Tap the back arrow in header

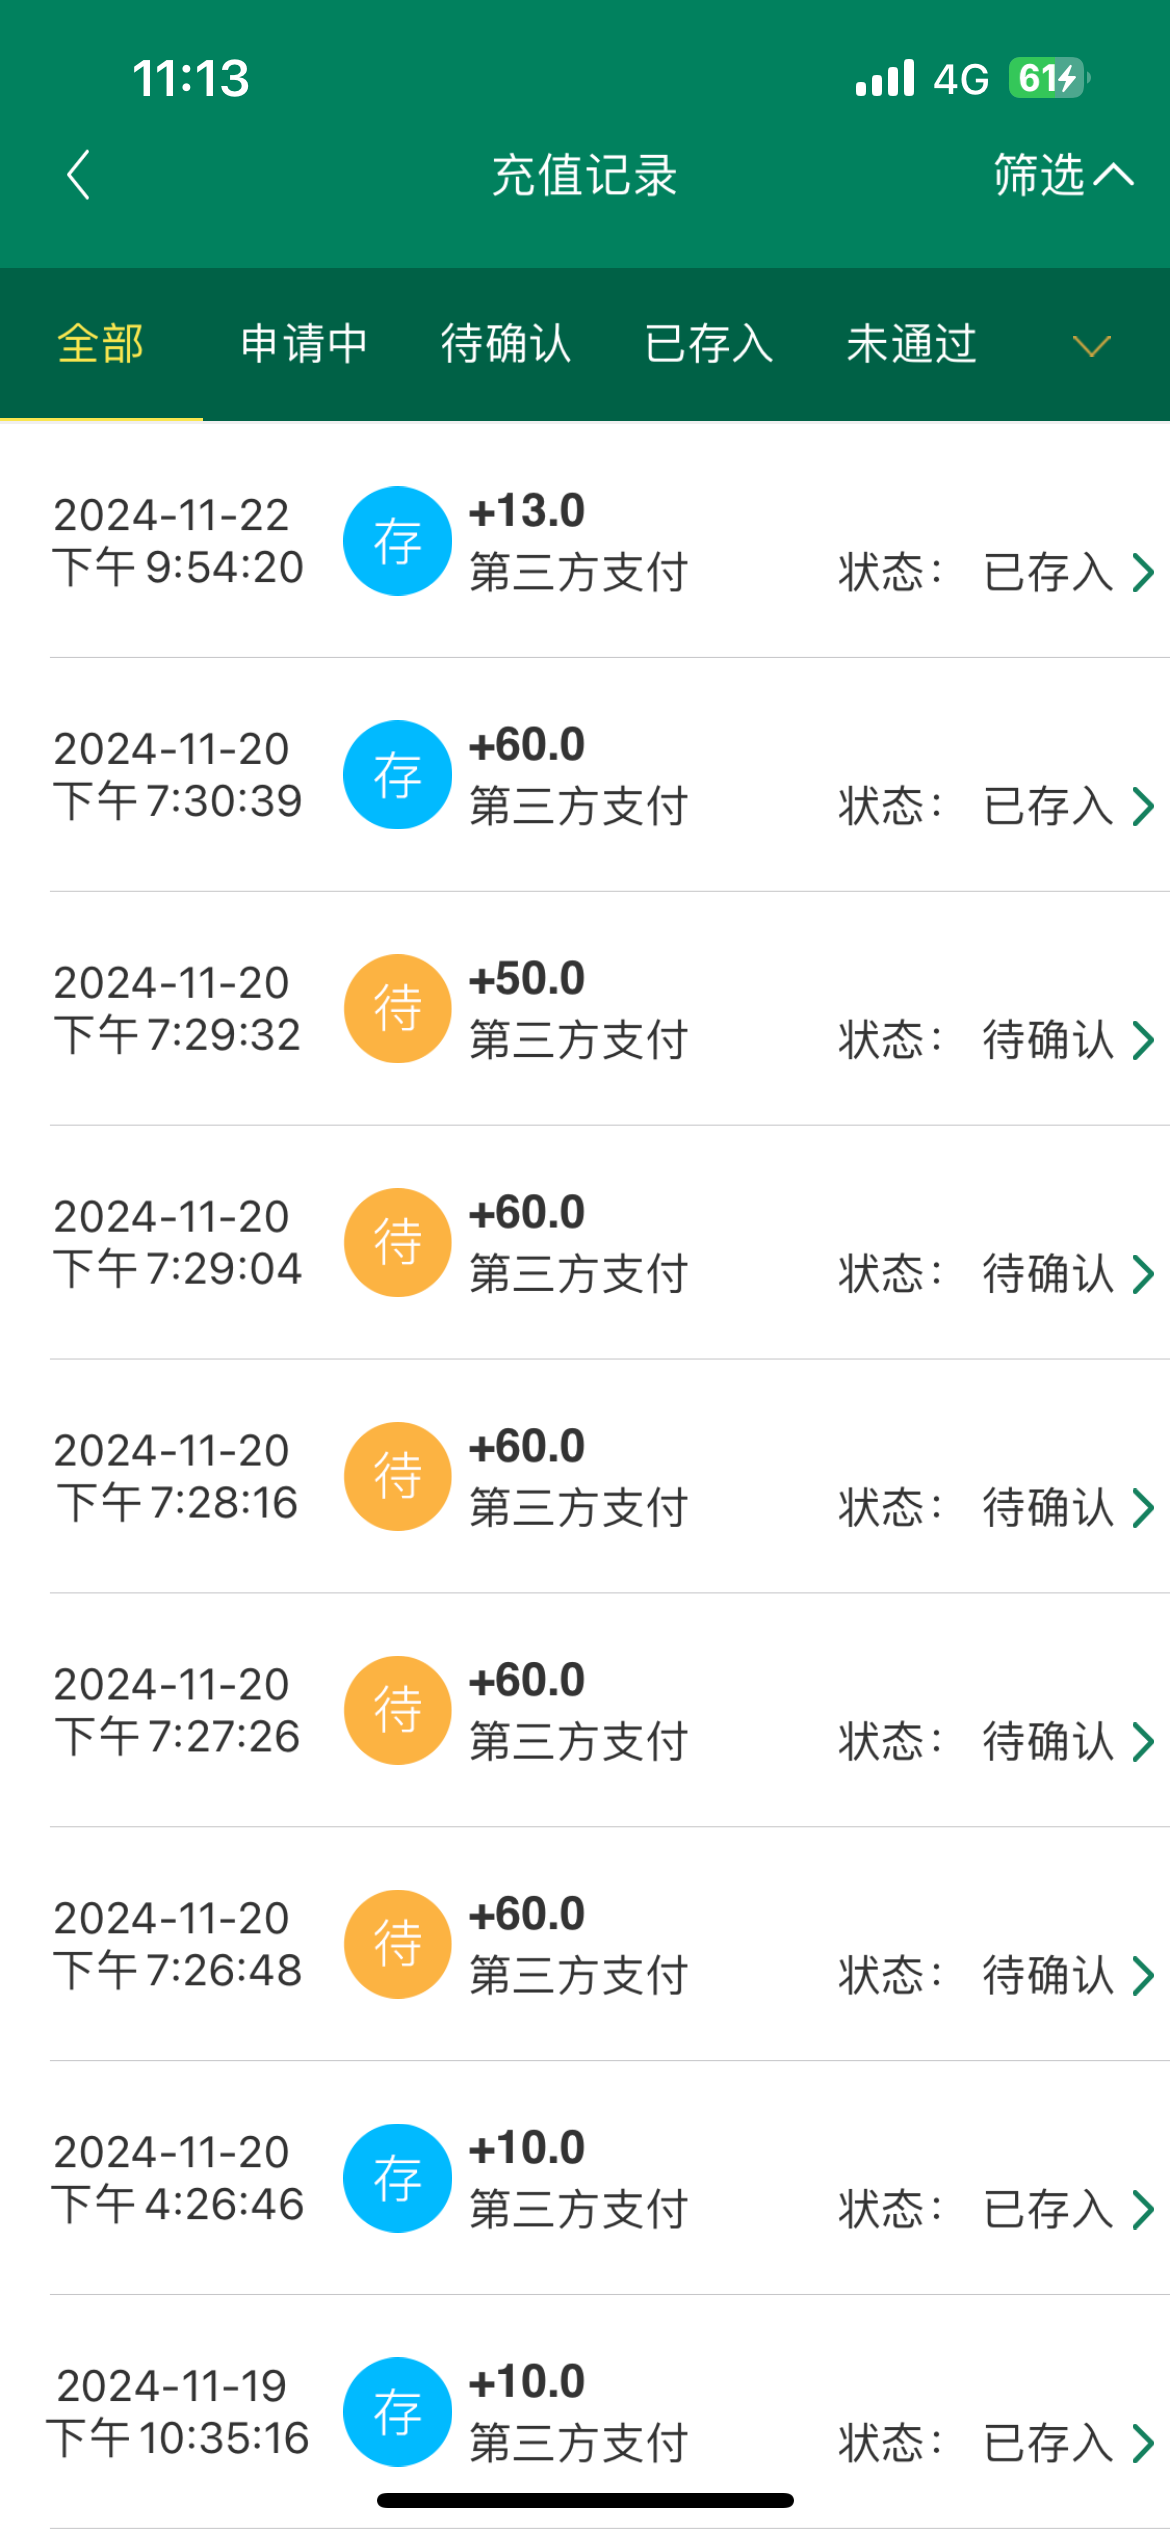[x=78, y=175]
